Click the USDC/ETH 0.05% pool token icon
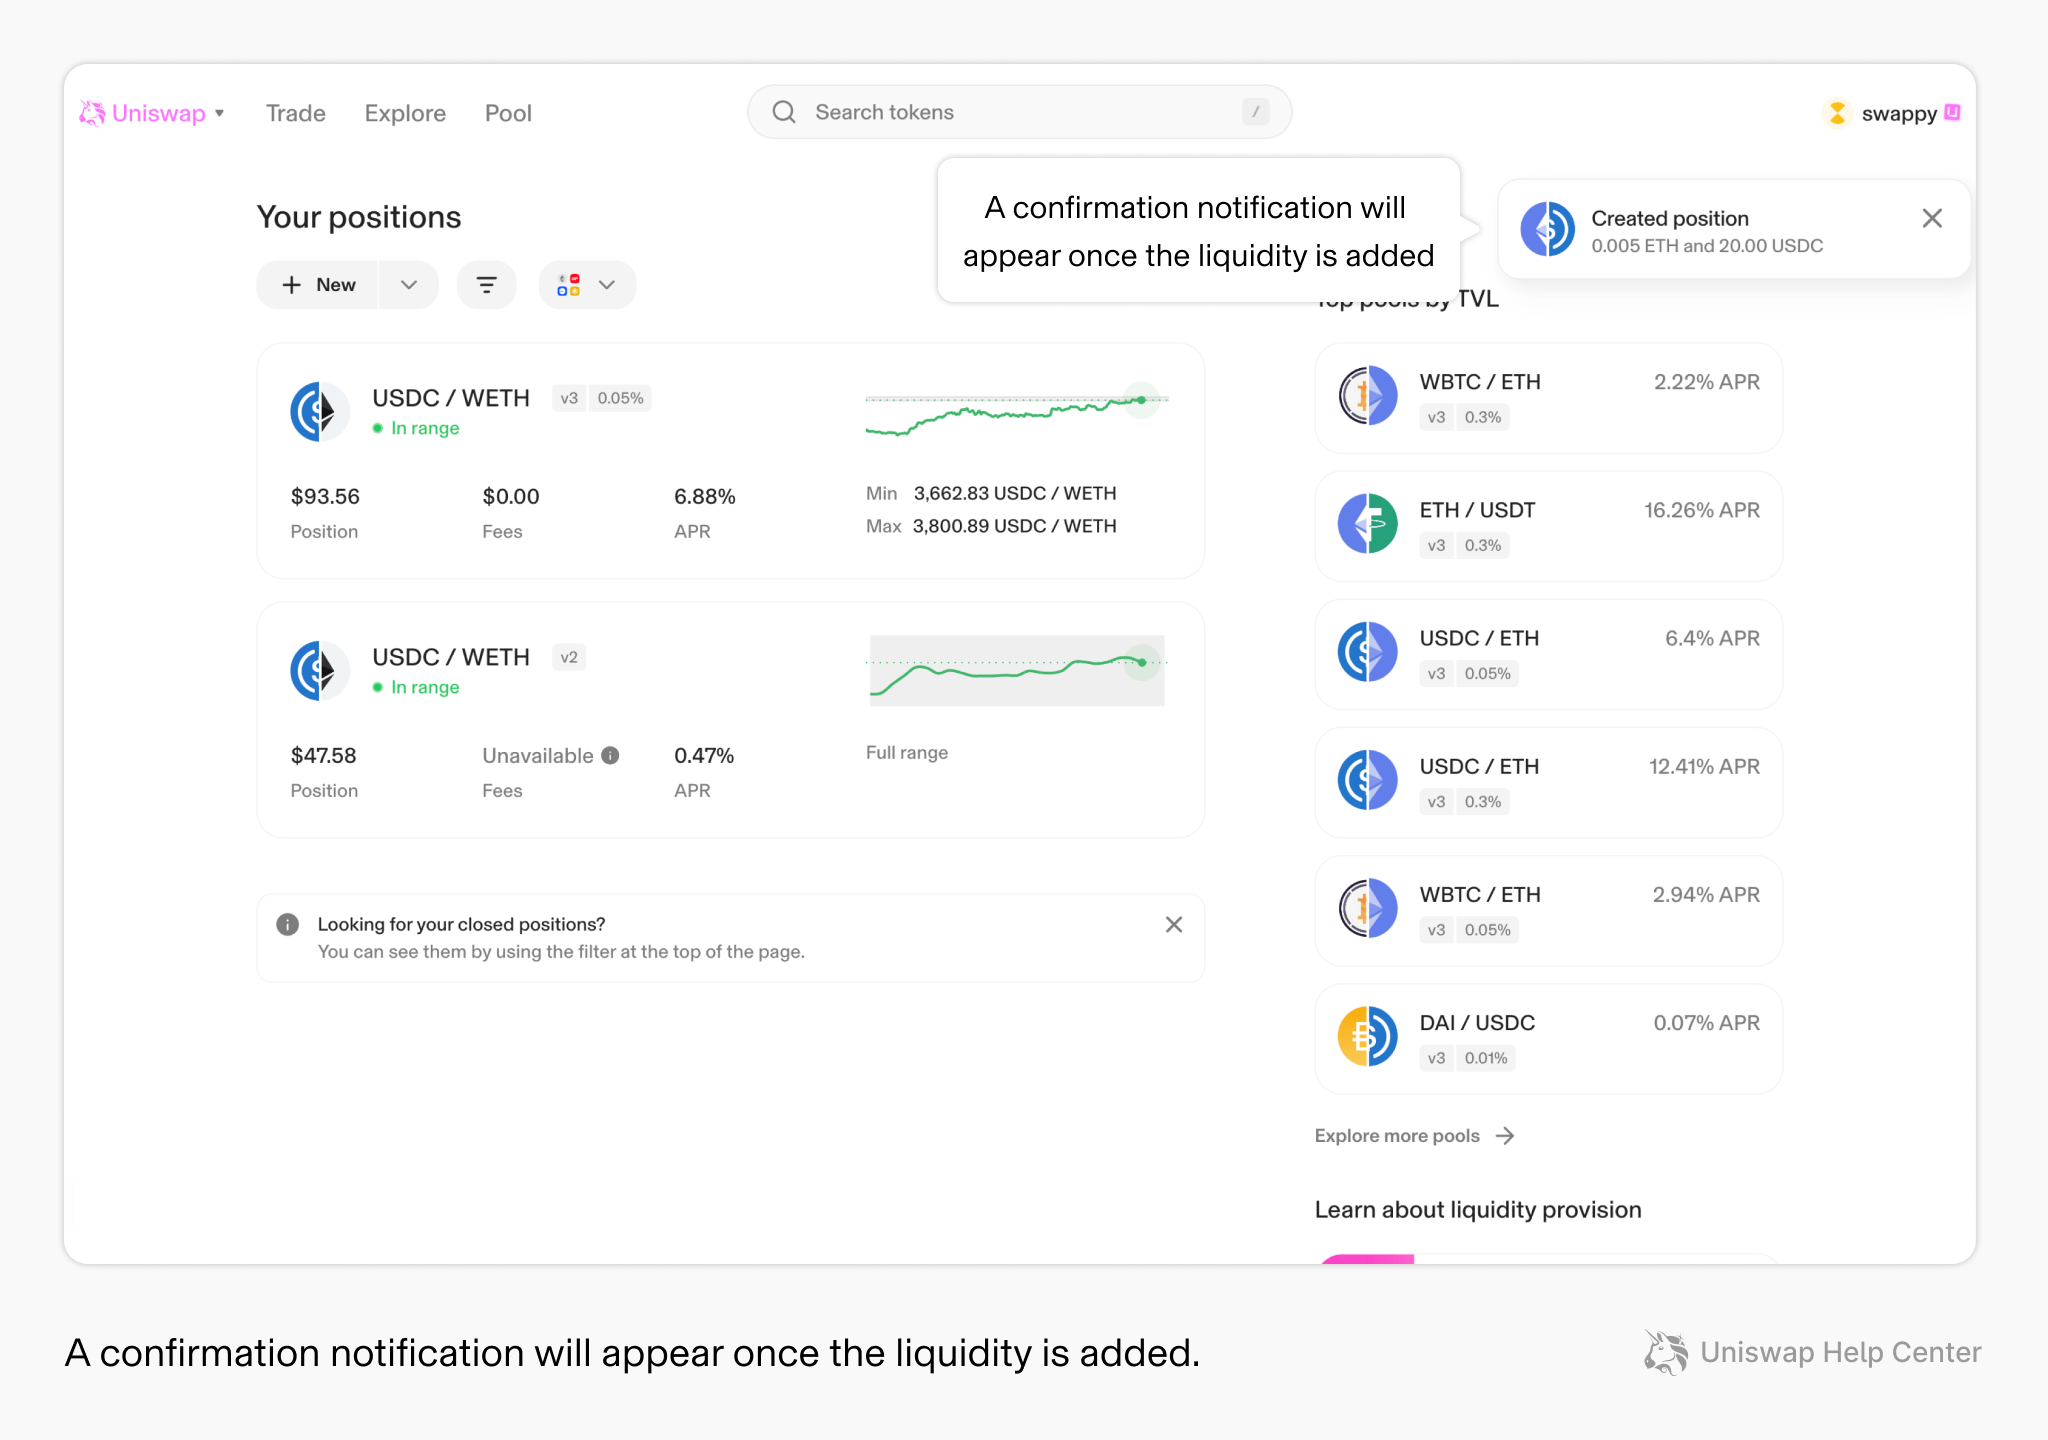This screenshot has width=2048, height=1440. coord(1367,651)
